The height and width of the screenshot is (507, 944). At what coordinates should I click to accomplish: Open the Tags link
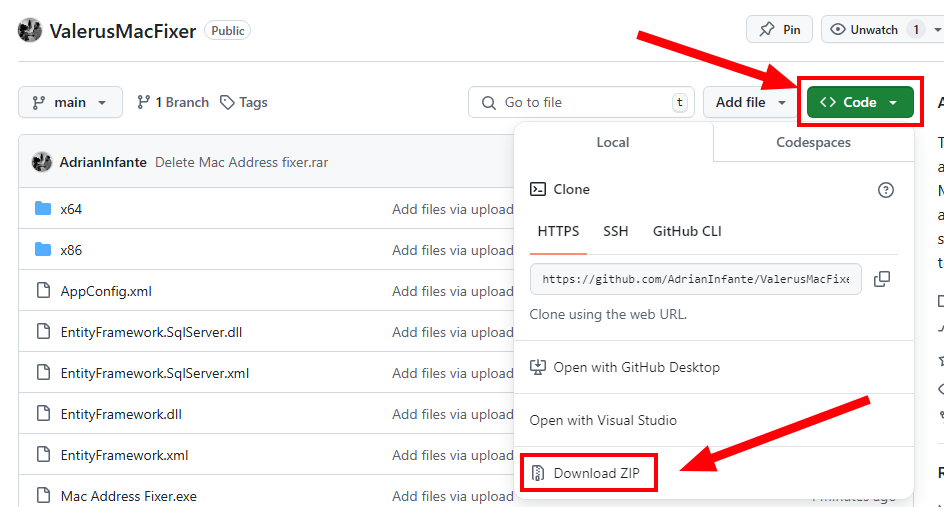click(244, 102)
